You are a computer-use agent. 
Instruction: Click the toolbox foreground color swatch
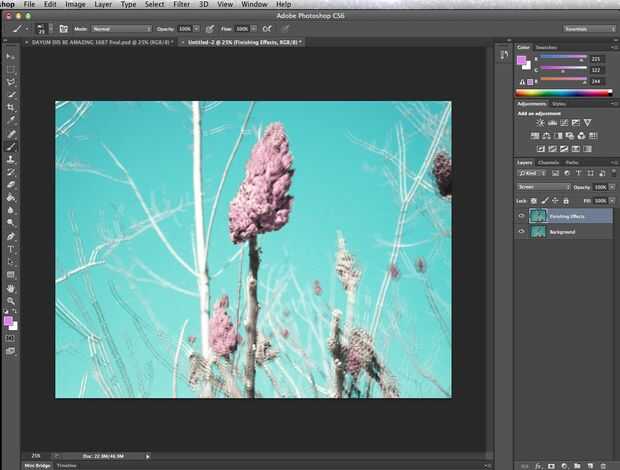pos(8,321)
